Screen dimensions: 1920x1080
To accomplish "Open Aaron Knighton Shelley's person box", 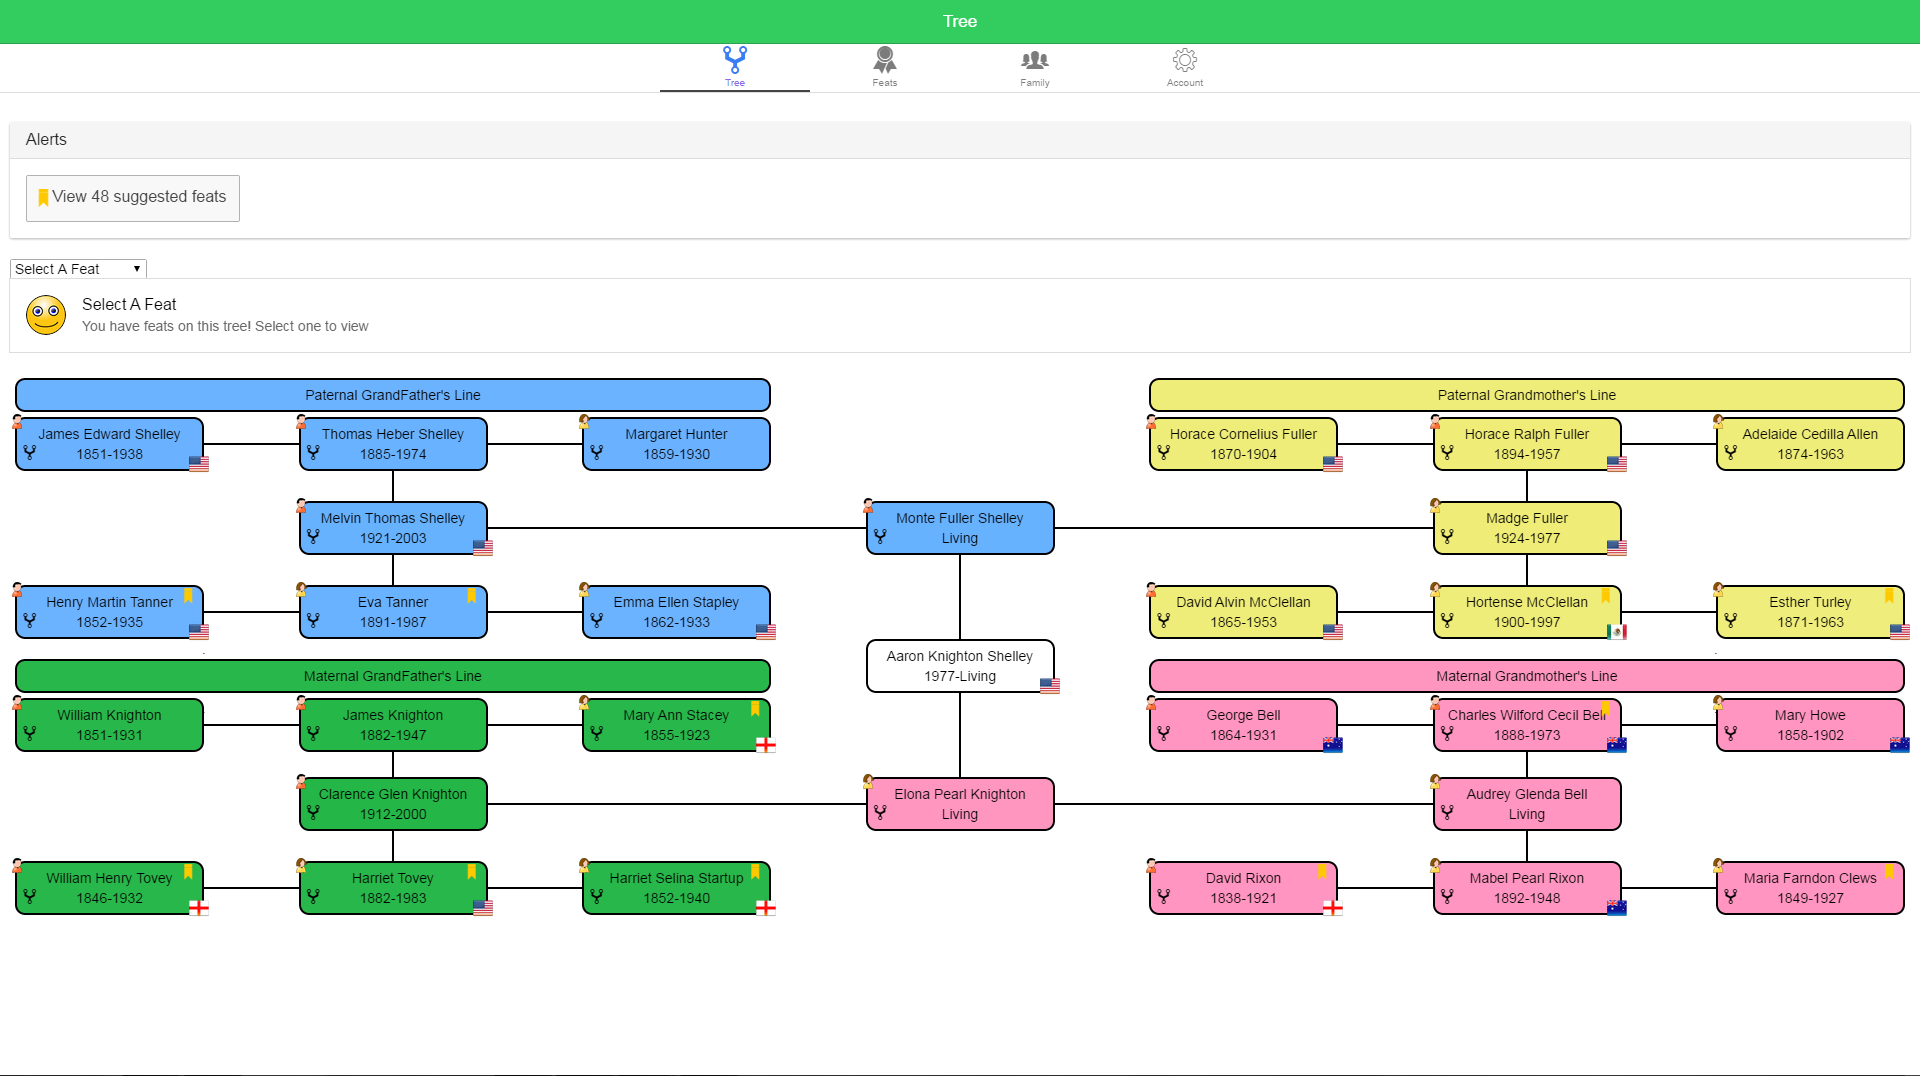I will click(x=959, y=666).
